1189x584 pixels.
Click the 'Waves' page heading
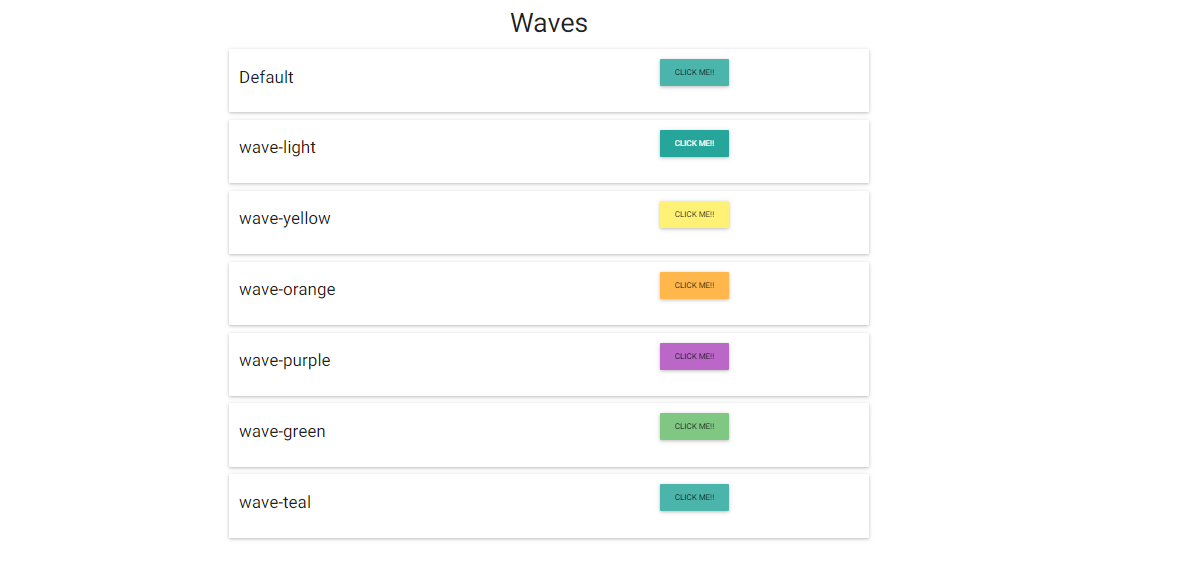tap(549, 23)
